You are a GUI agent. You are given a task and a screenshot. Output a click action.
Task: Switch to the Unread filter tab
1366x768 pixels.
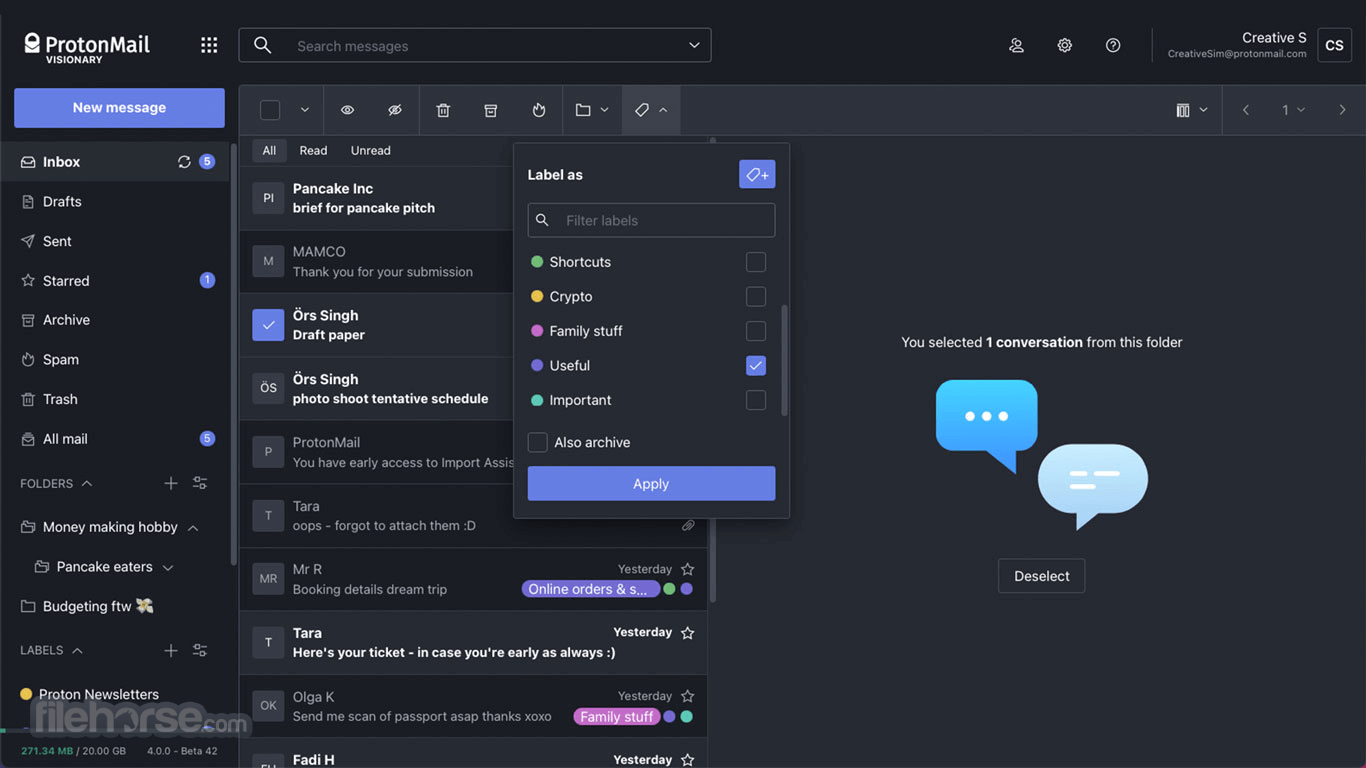[370, 150]
